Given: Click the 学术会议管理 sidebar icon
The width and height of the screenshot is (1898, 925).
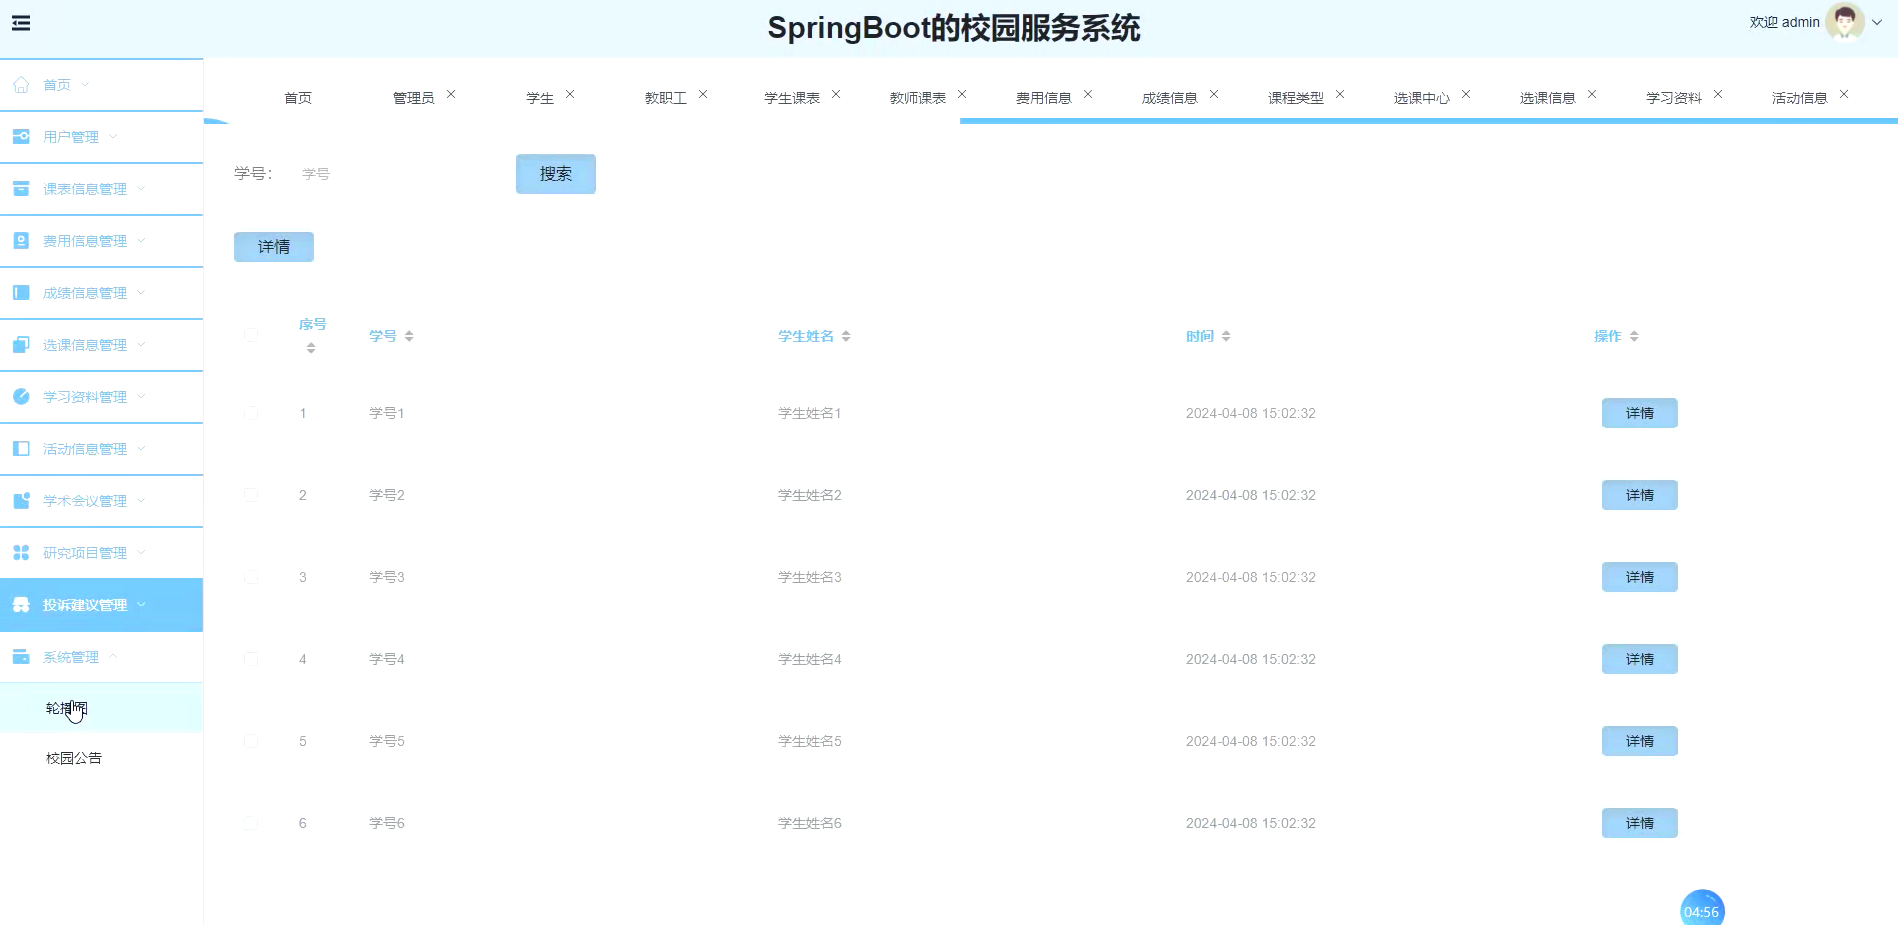Looking at the screenshot, I should pos(21,500).
